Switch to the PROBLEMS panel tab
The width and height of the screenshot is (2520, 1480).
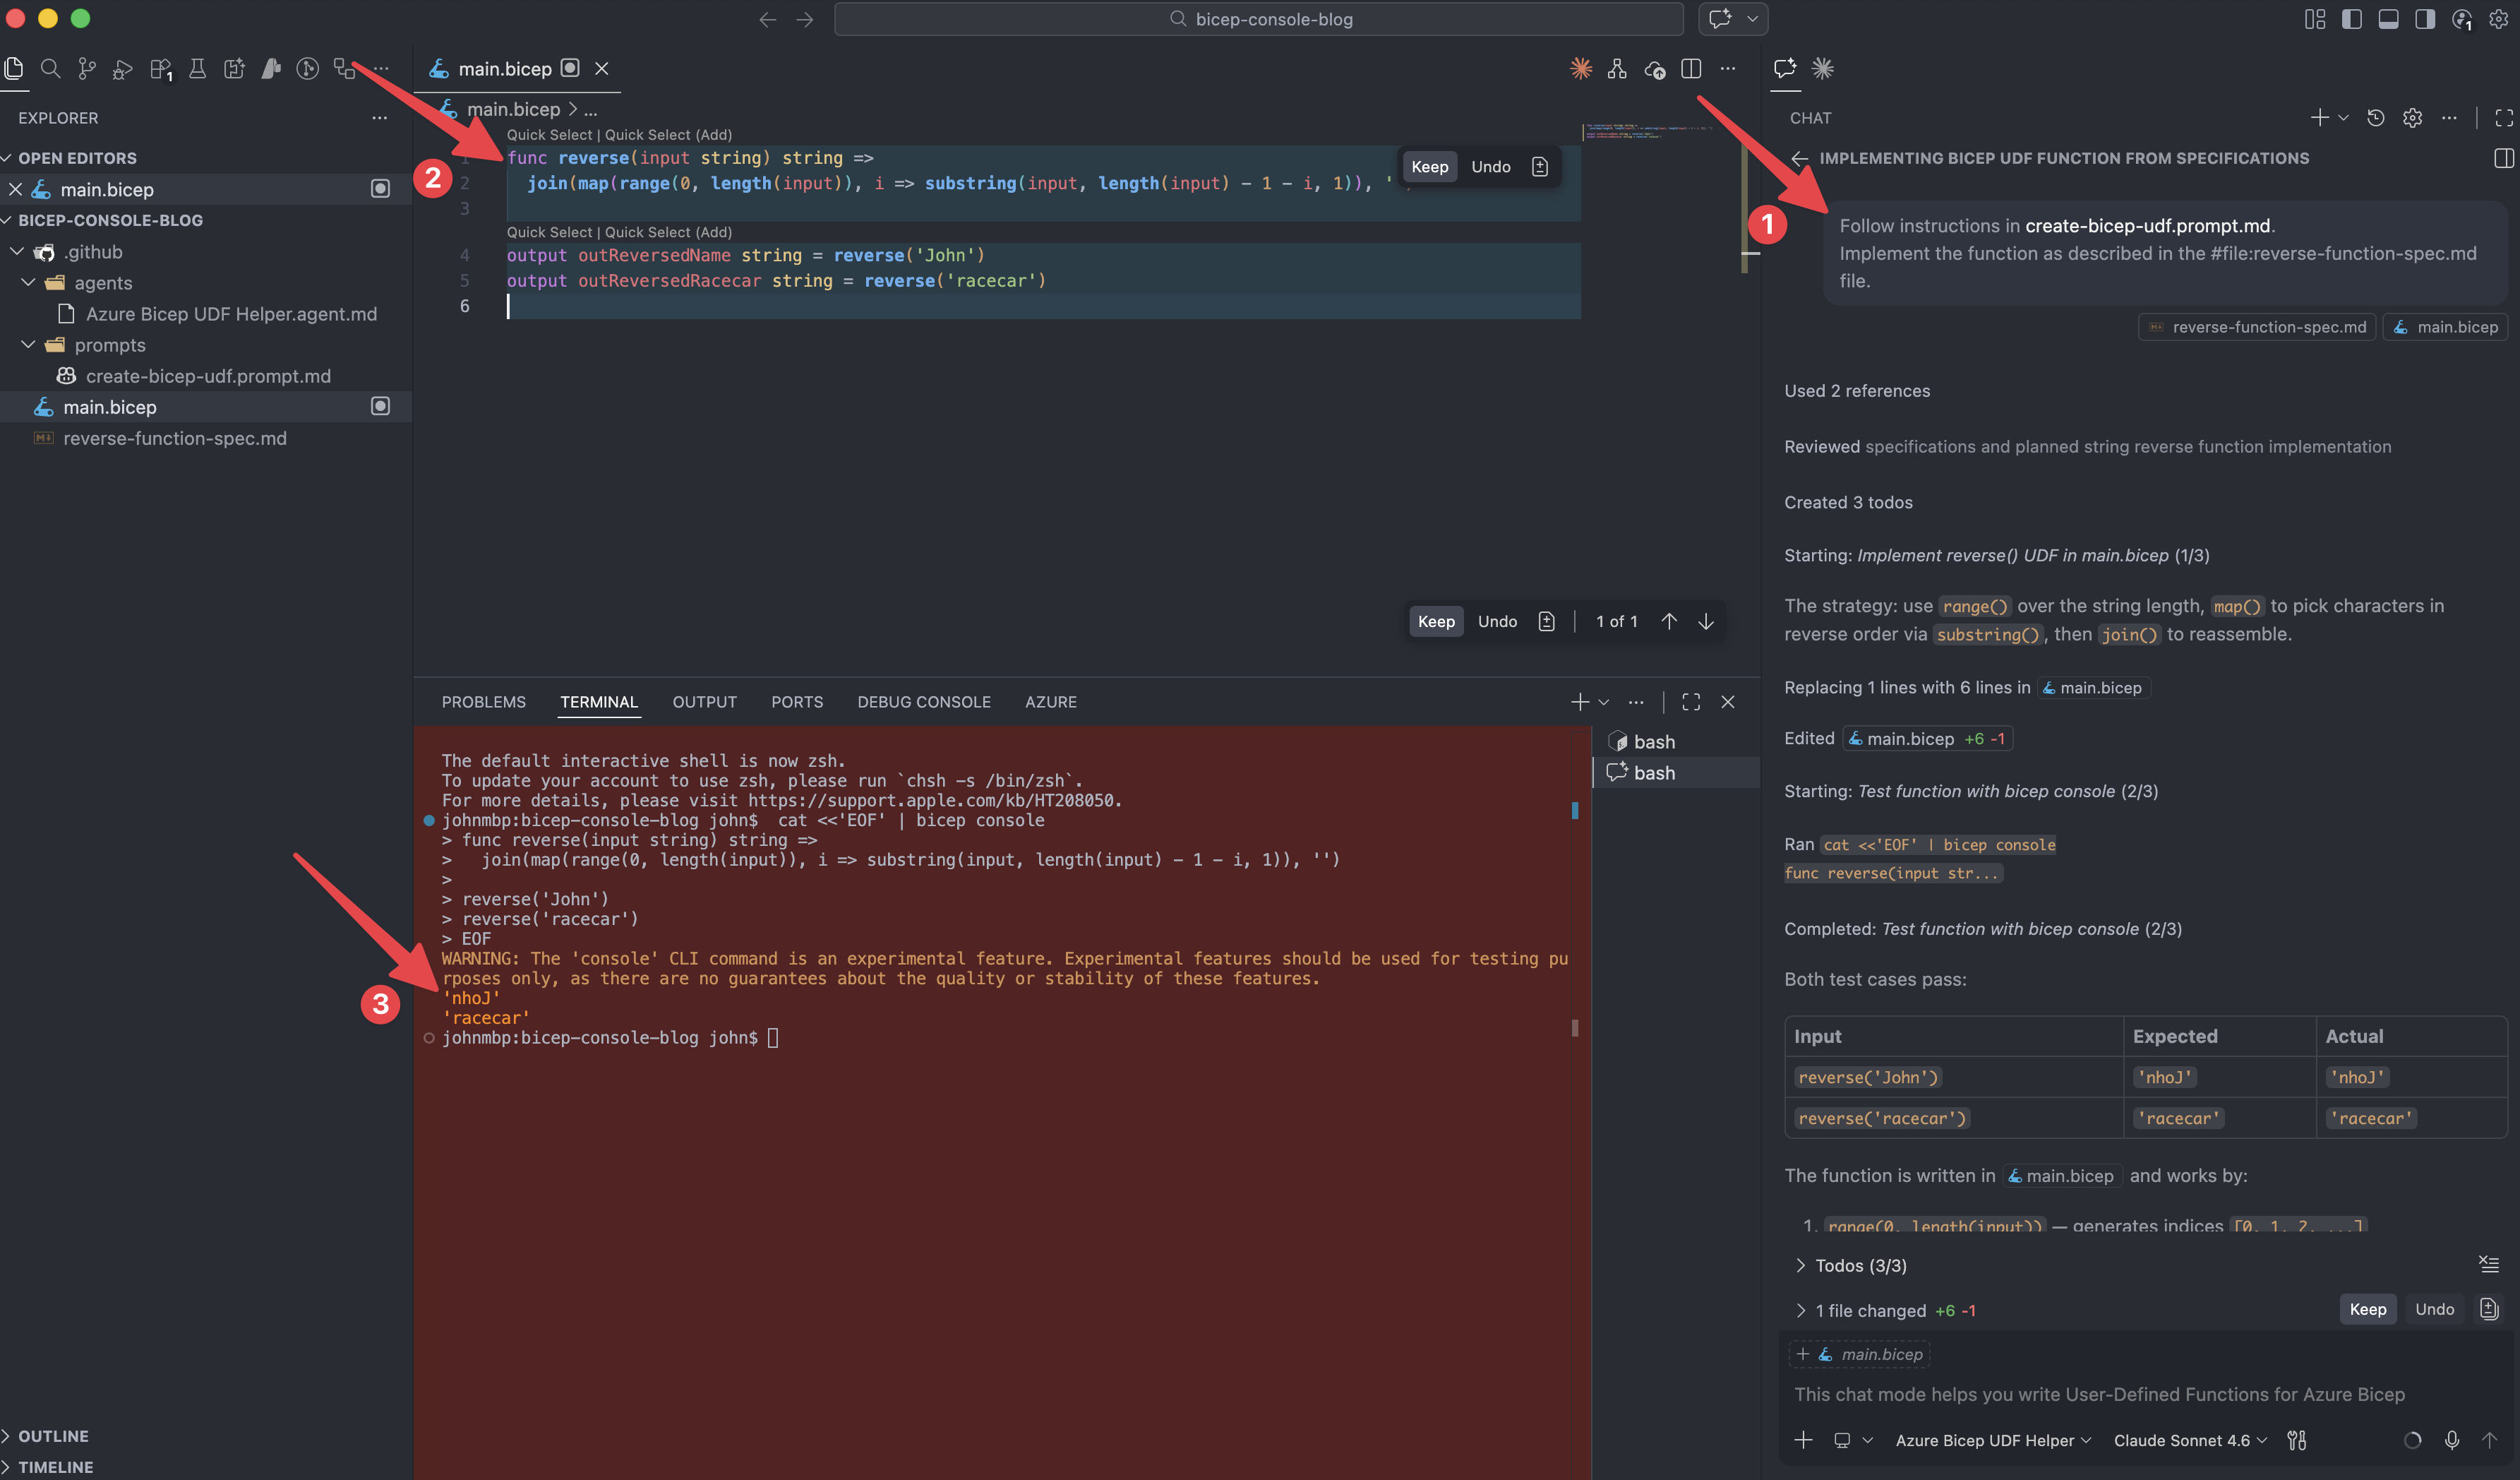pos(483,702)
